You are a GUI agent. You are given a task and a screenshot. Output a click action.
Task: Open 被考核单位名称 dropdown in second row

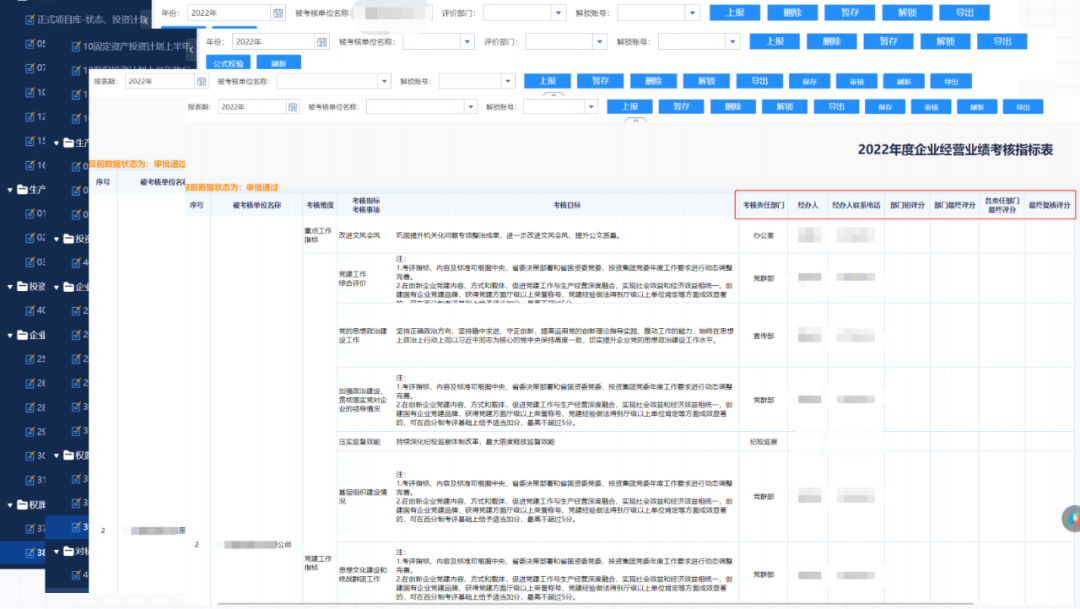tap(467, 42)
